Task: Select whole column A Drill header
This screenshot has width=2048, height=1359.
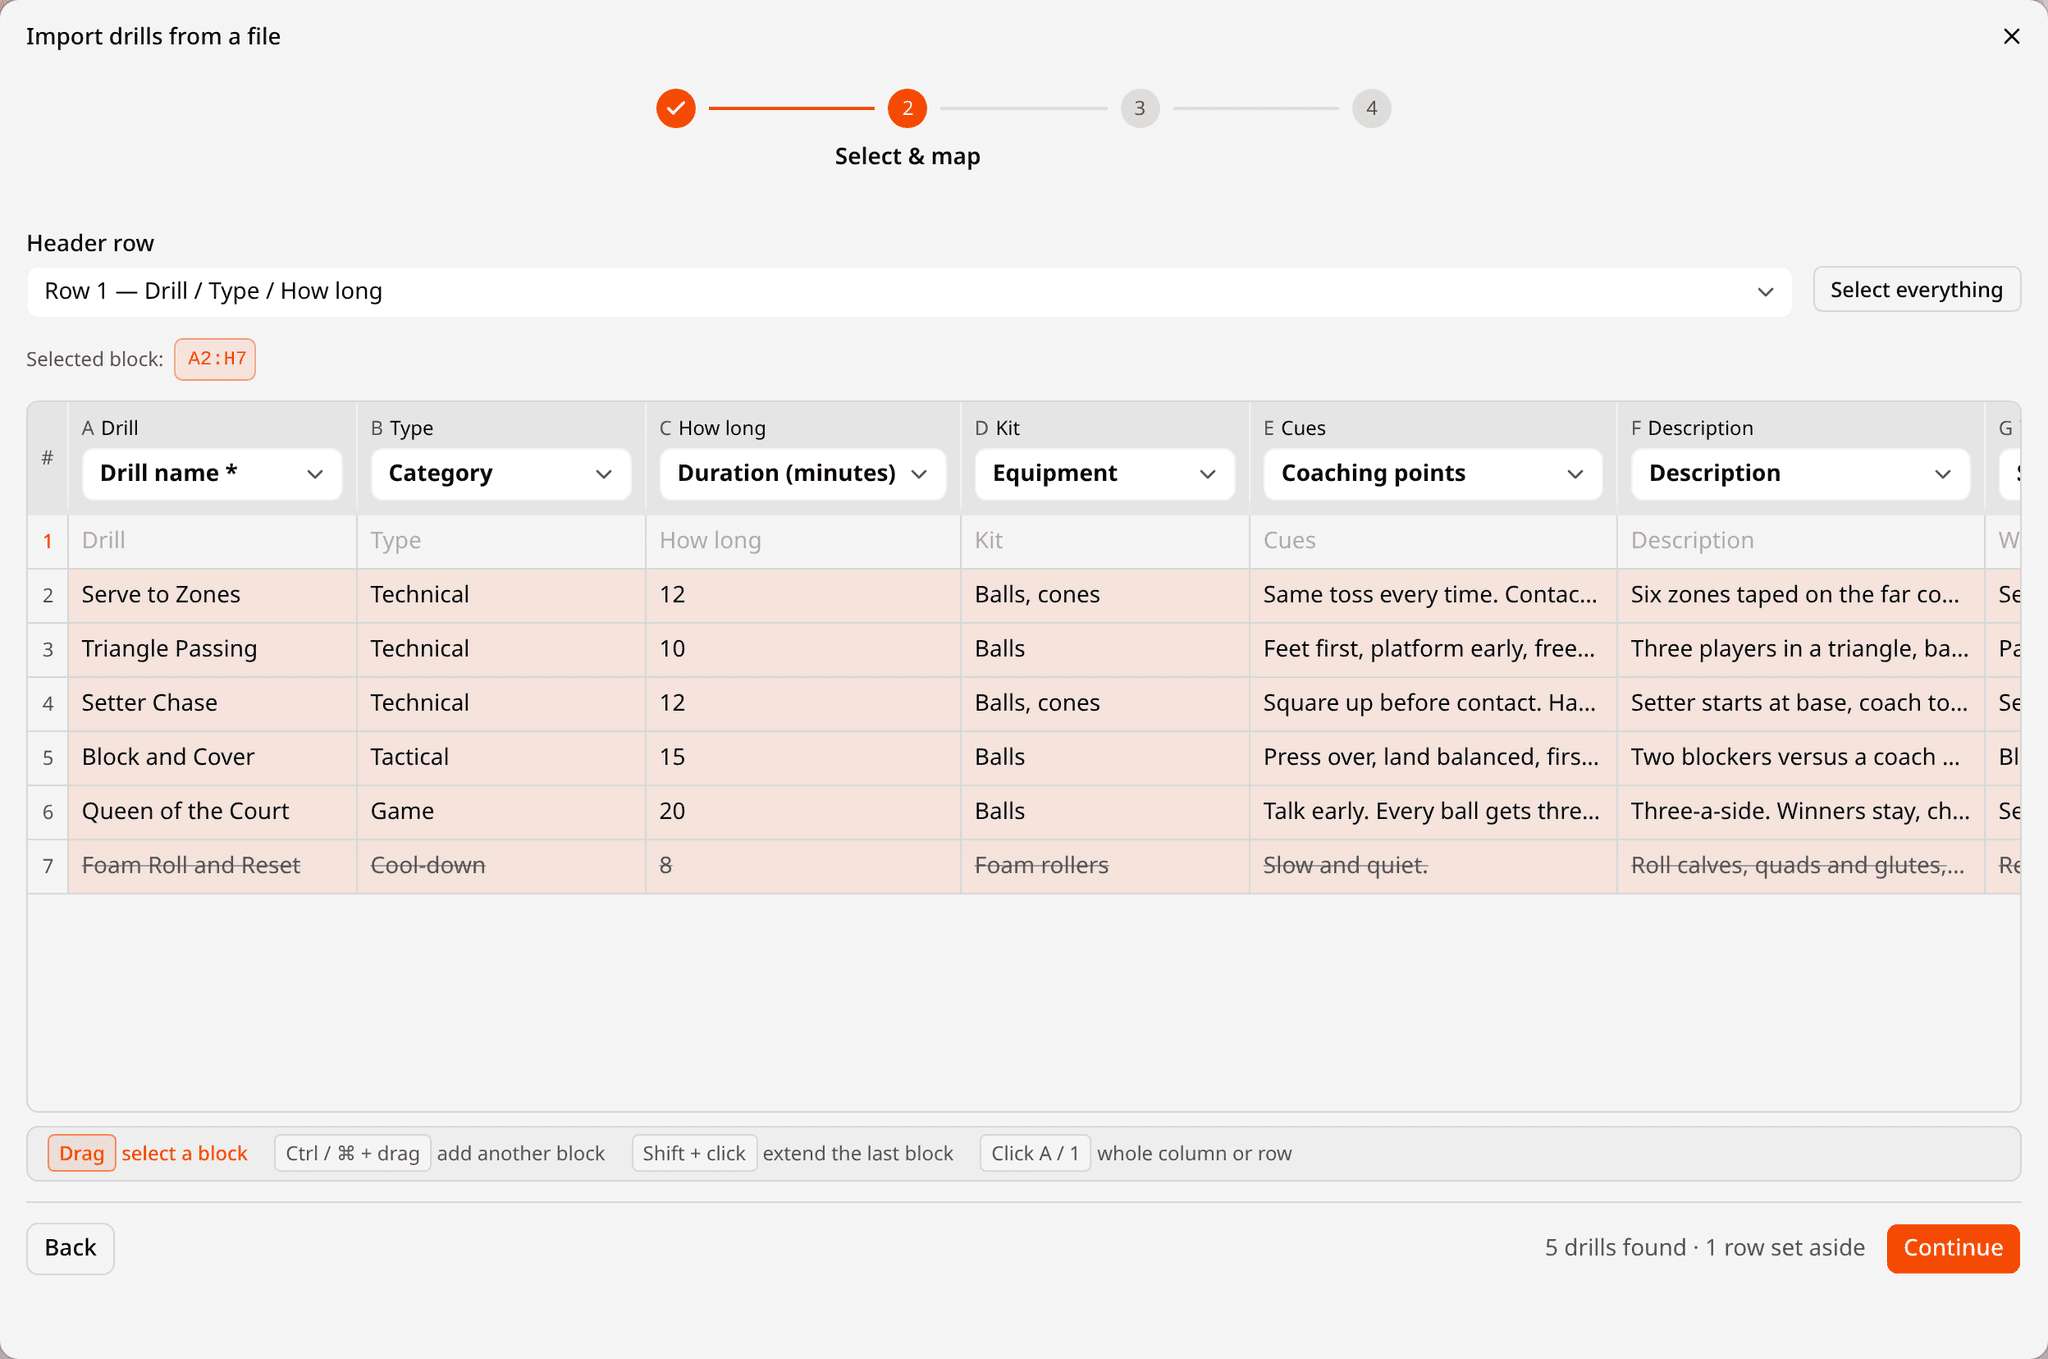Action: coord(110,428)
